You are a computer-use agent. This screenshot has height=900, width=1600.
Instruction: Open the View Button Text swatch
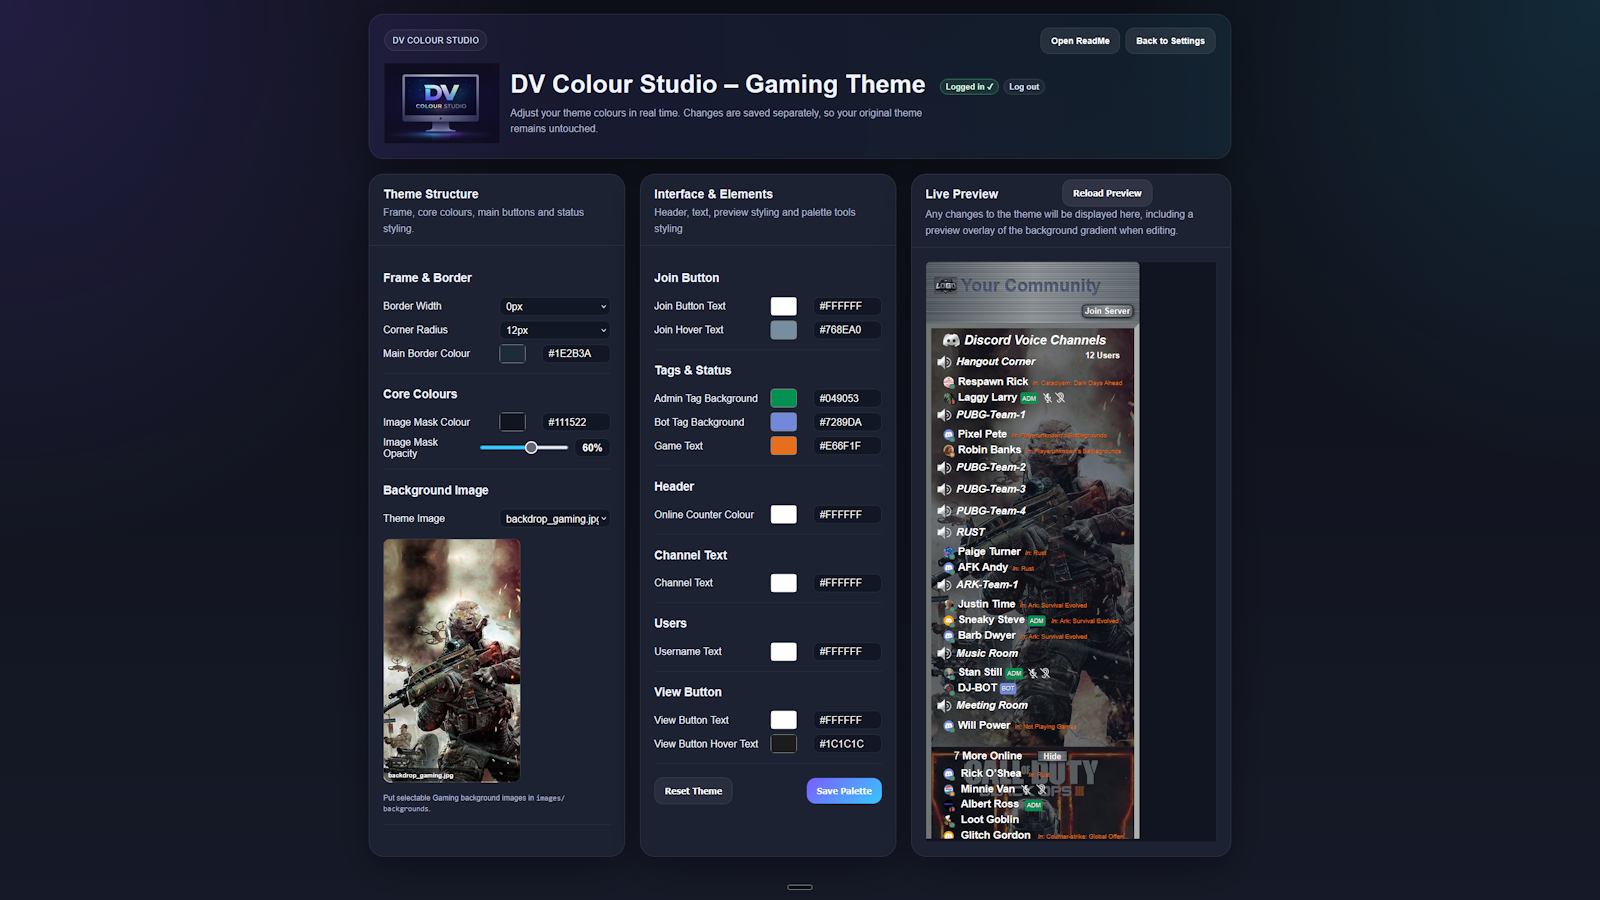784,720
